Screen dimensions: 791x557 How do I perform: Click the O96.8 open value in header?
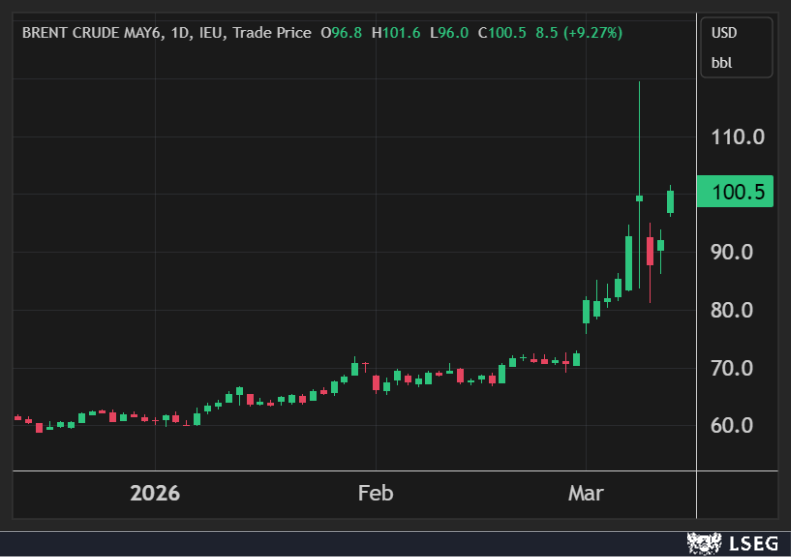341,33
